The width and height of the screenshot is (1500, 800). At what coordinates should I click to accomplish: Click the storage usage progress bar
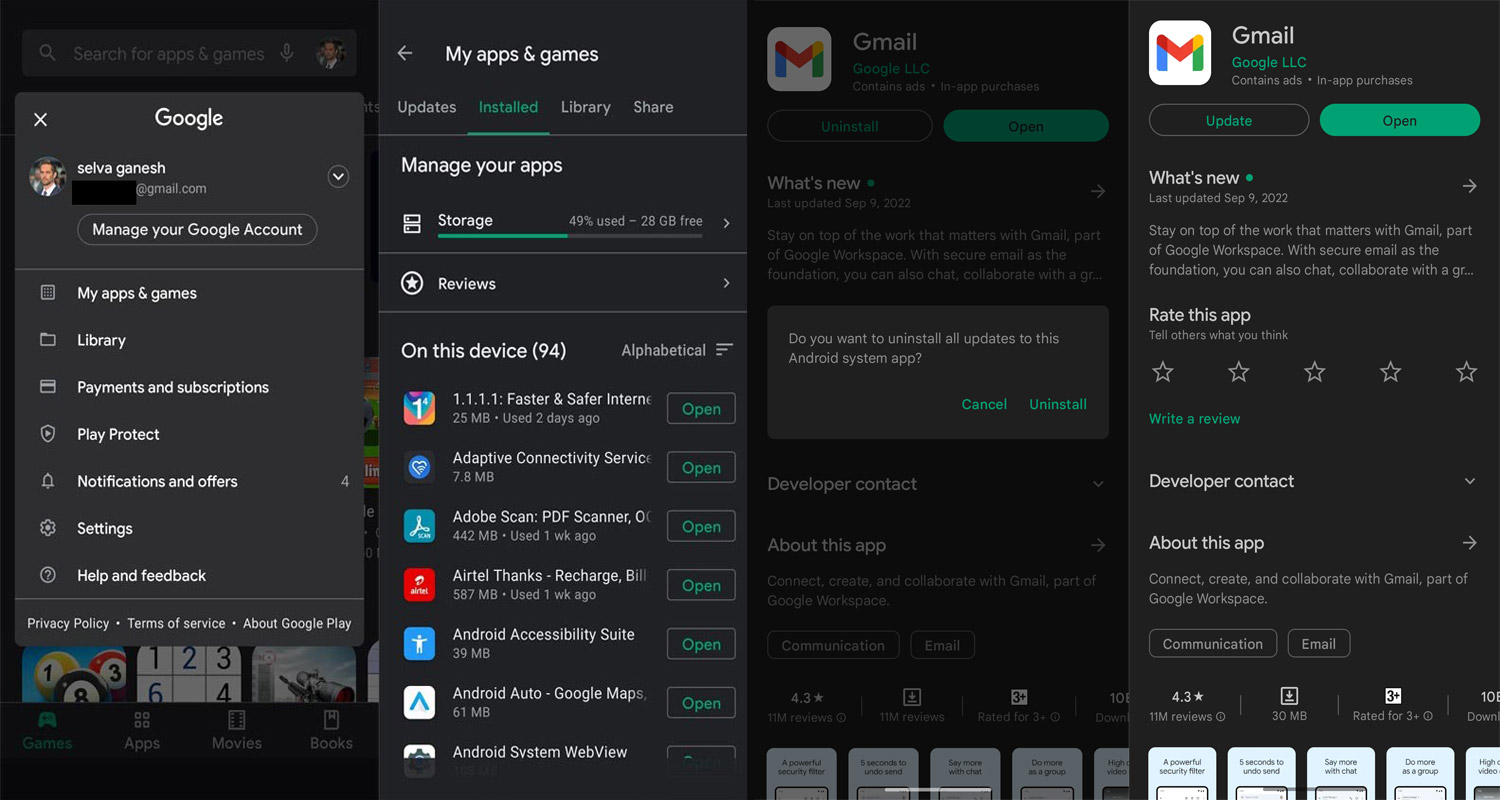point(570,236)
